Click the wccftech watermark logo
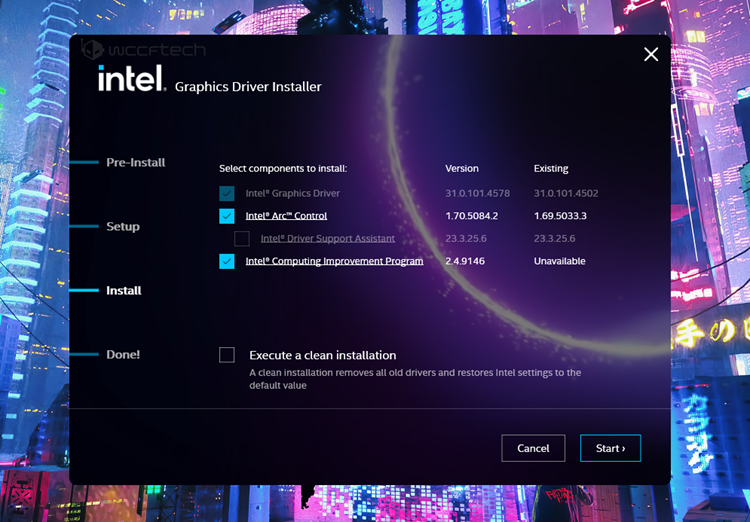750x522 pixels. point(143,49)
